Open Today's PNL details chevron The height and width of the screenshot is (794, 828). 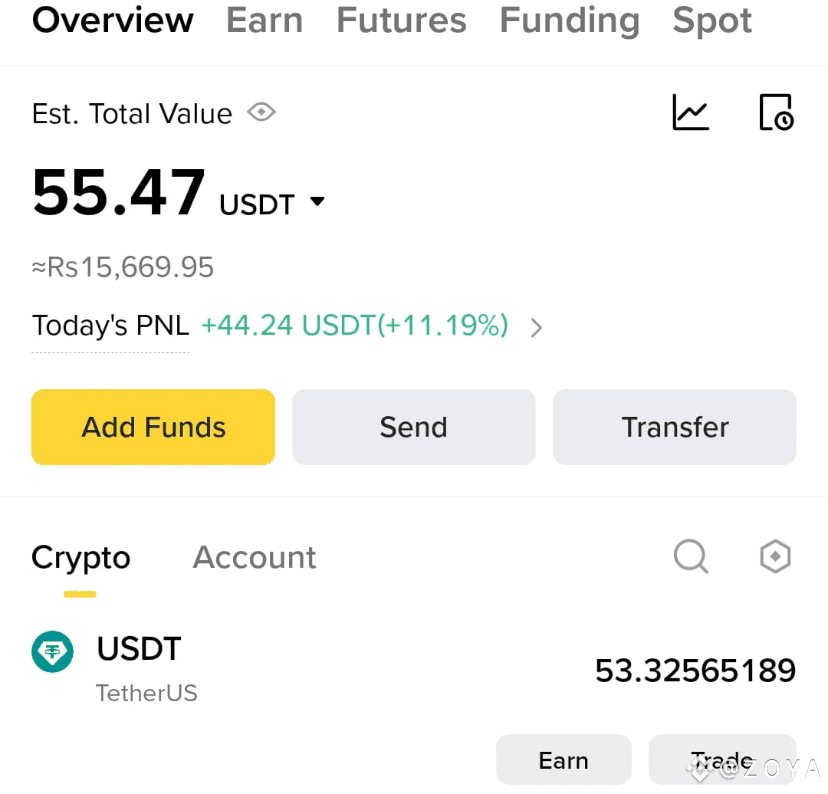pyautogui.click(x=536, y=328)
